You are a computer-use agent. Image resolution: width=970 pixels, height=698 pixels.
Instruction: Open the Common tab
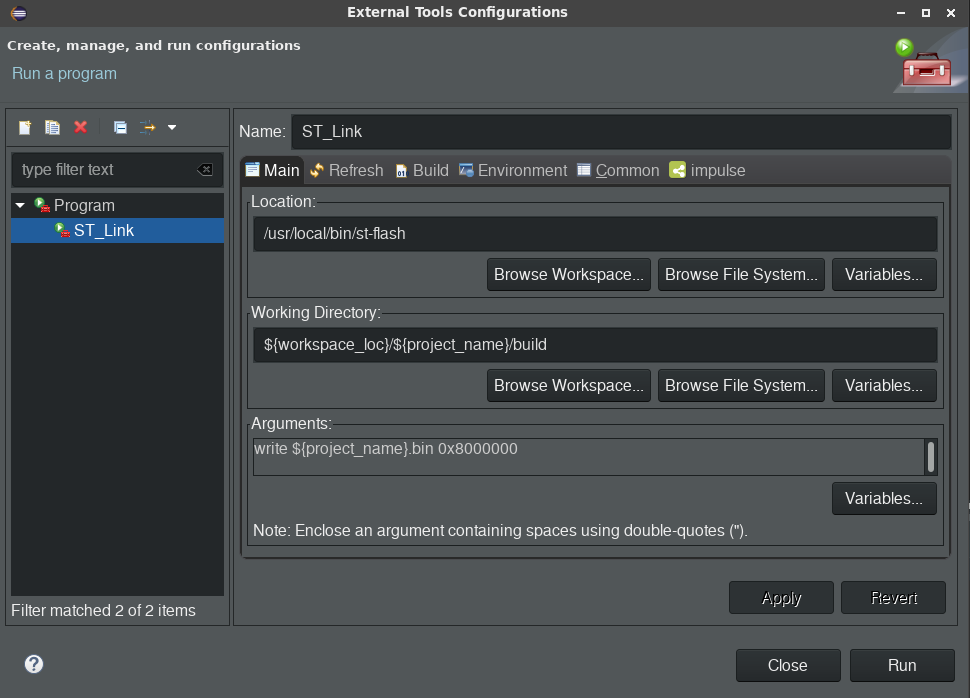pos(617,170)
